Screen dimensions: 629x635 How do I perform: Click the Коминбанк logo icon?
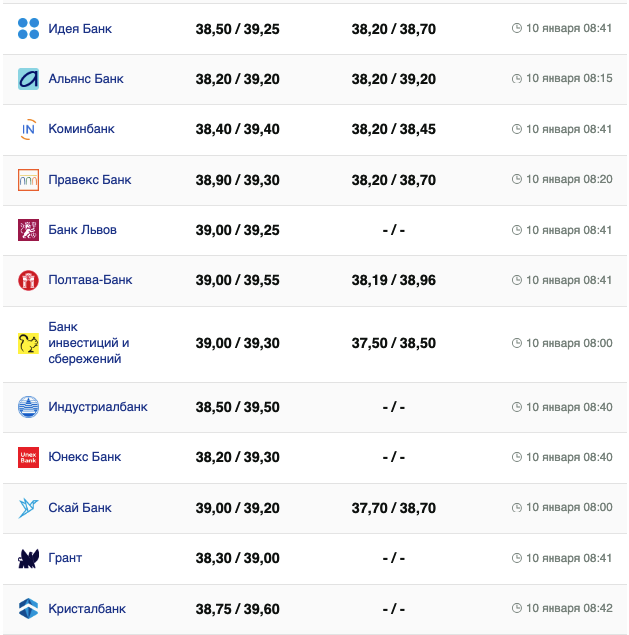pyautogui.click(x=28, y=129)
